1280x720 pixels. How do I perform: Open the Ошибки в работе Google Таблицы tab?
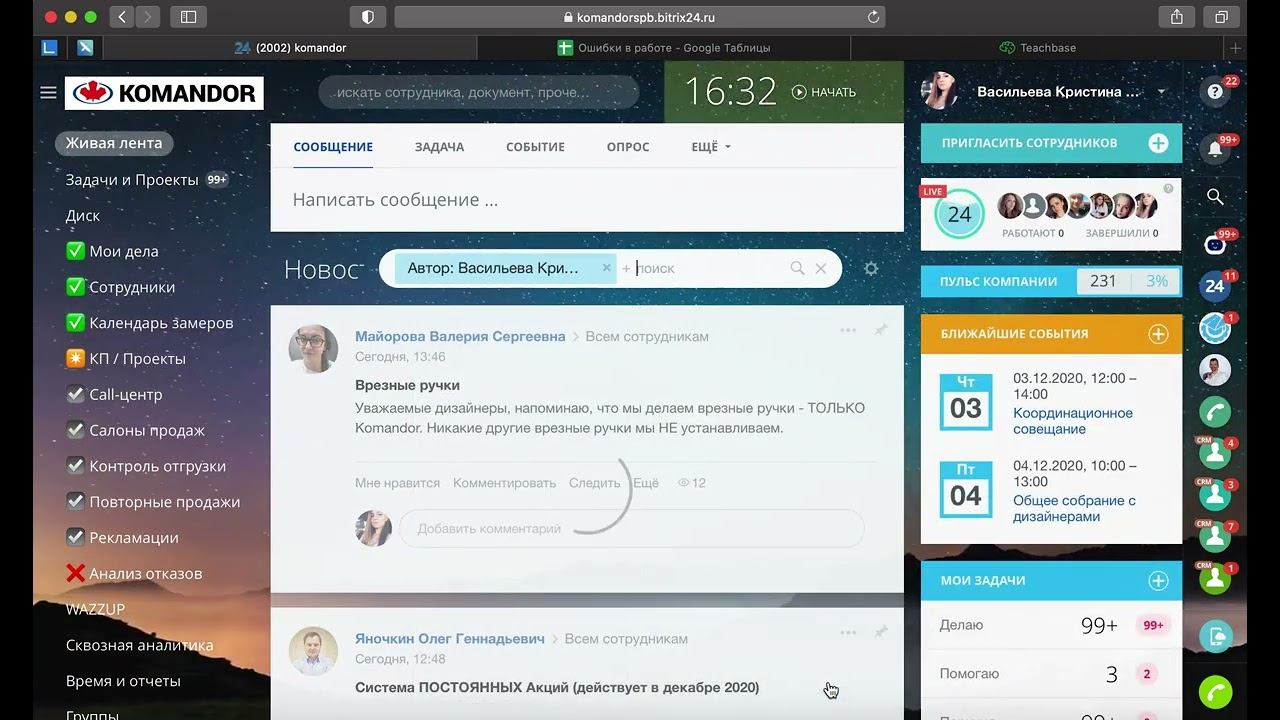pos(664,47)
